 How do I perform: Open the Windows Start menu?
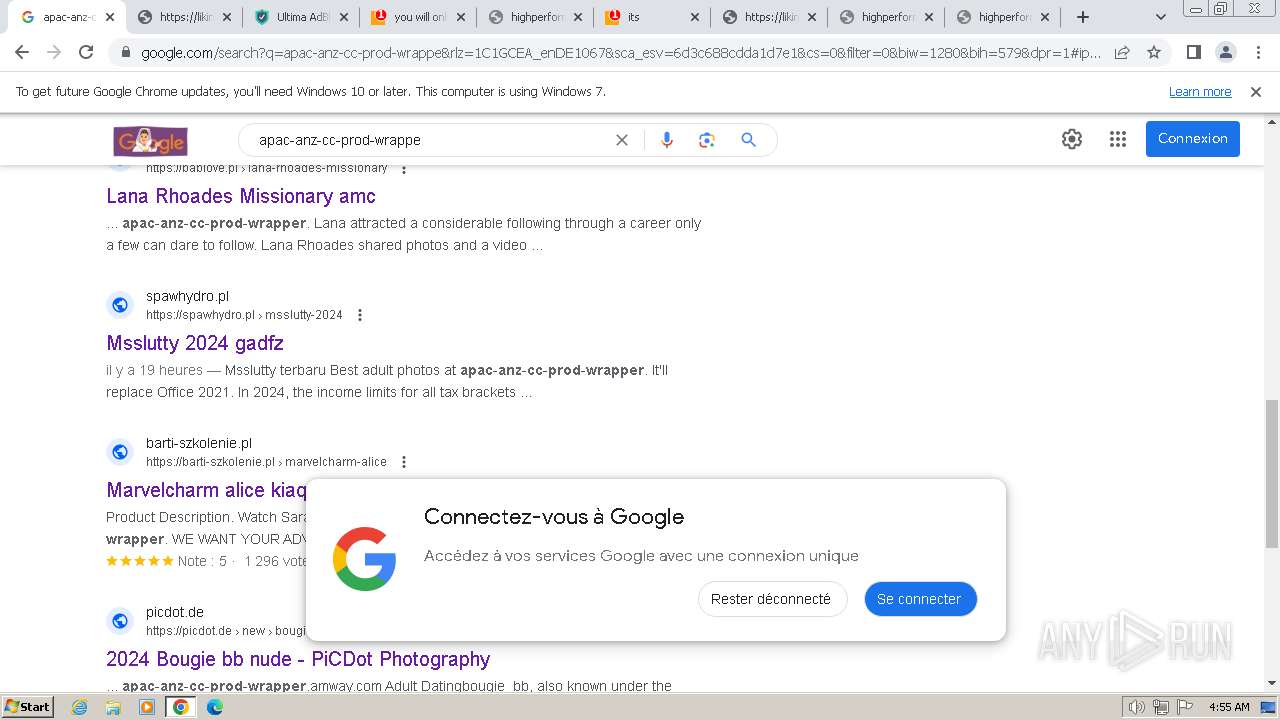tap(27, 706)
